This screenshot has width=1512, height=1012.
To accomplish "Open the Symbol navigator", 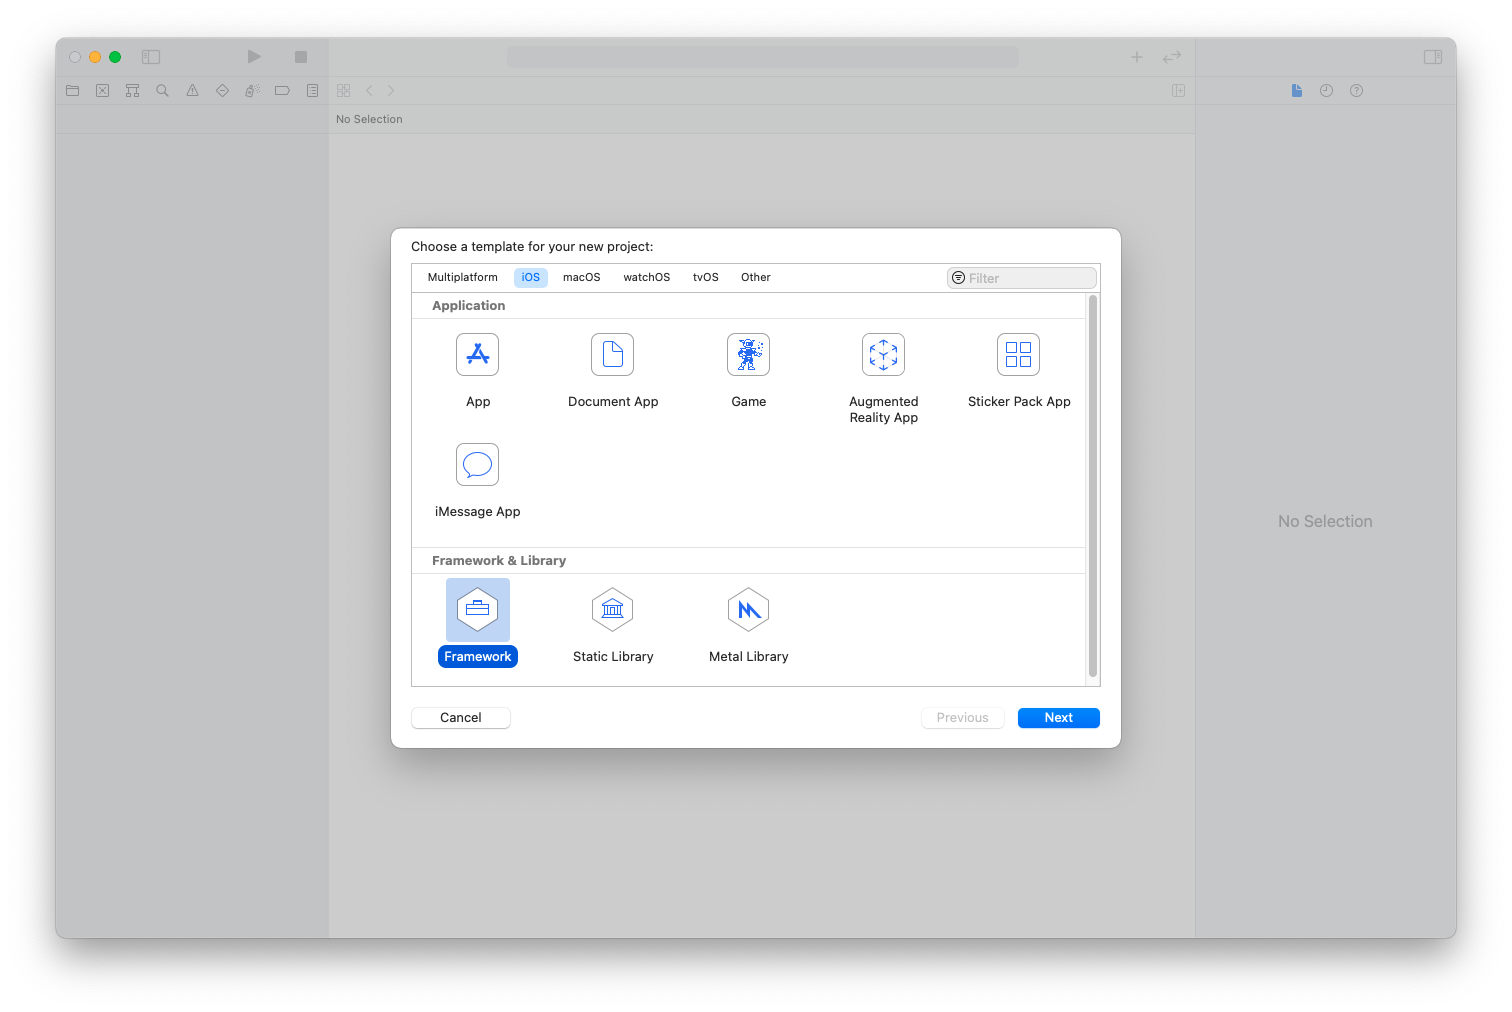I will pos(132,90).
